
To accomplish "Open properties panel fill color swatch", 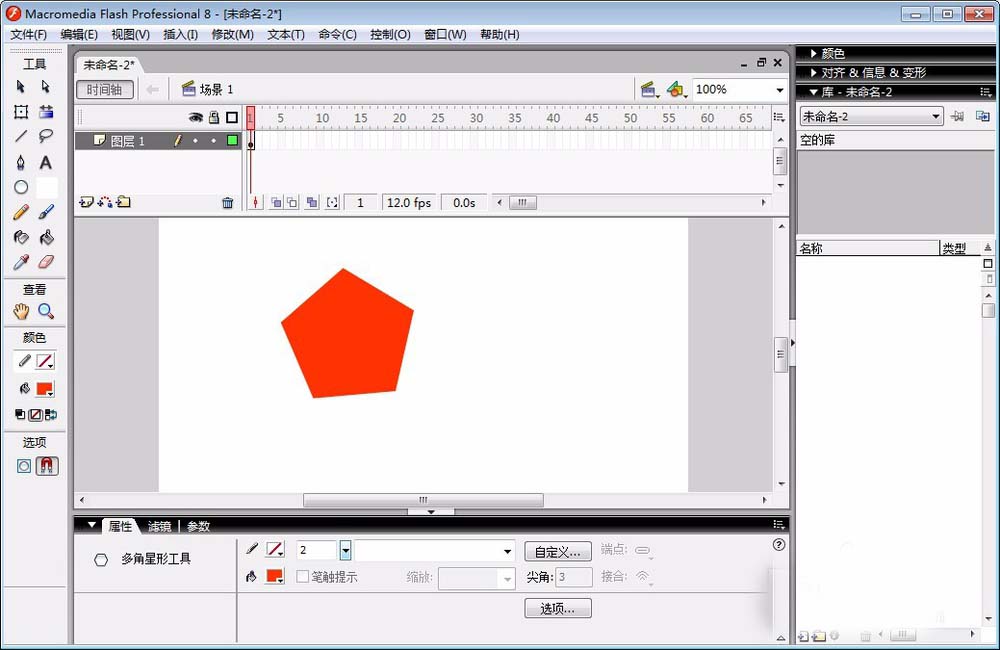I will pos(275,576).
